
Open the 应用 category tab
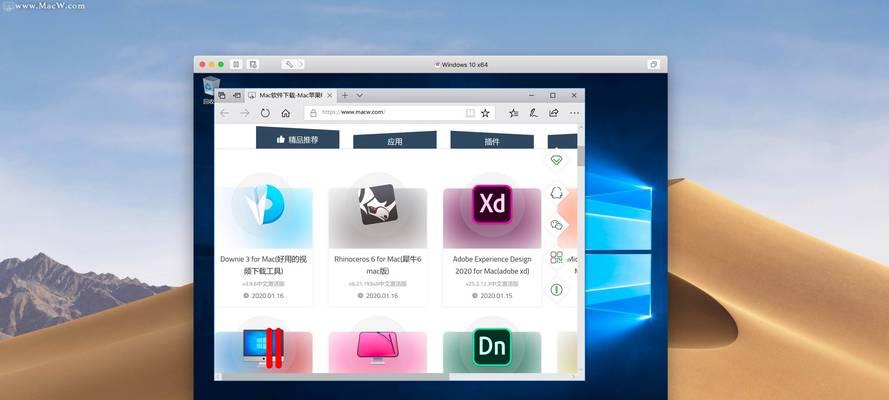pyautogui.click(x=395, y=141)
